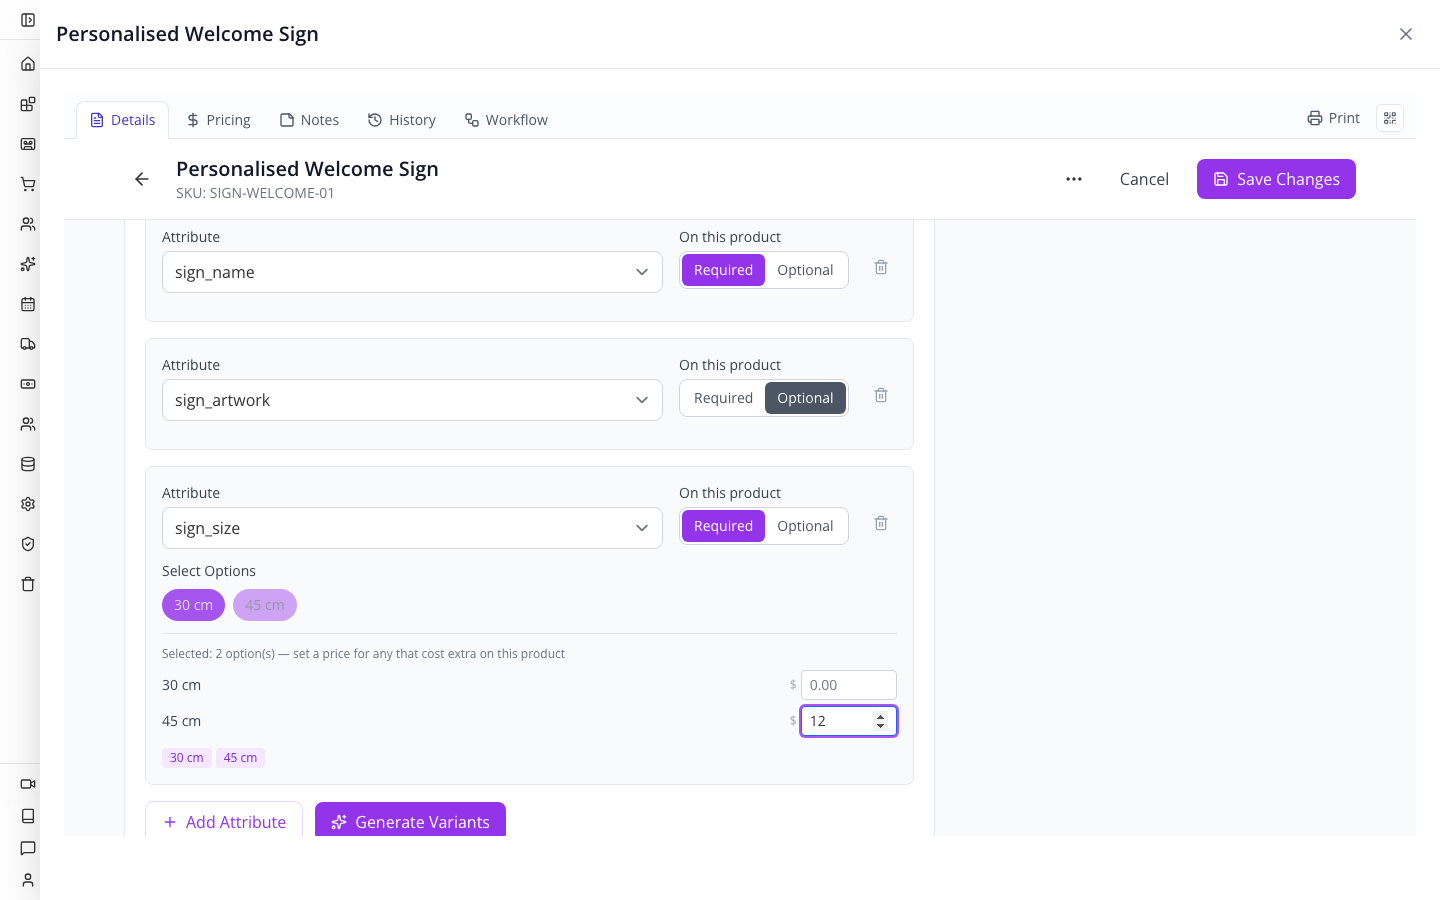Go to the Workflow tab
The width and height of the screenshot is (1440, 900).
click(x=506, y=120)
